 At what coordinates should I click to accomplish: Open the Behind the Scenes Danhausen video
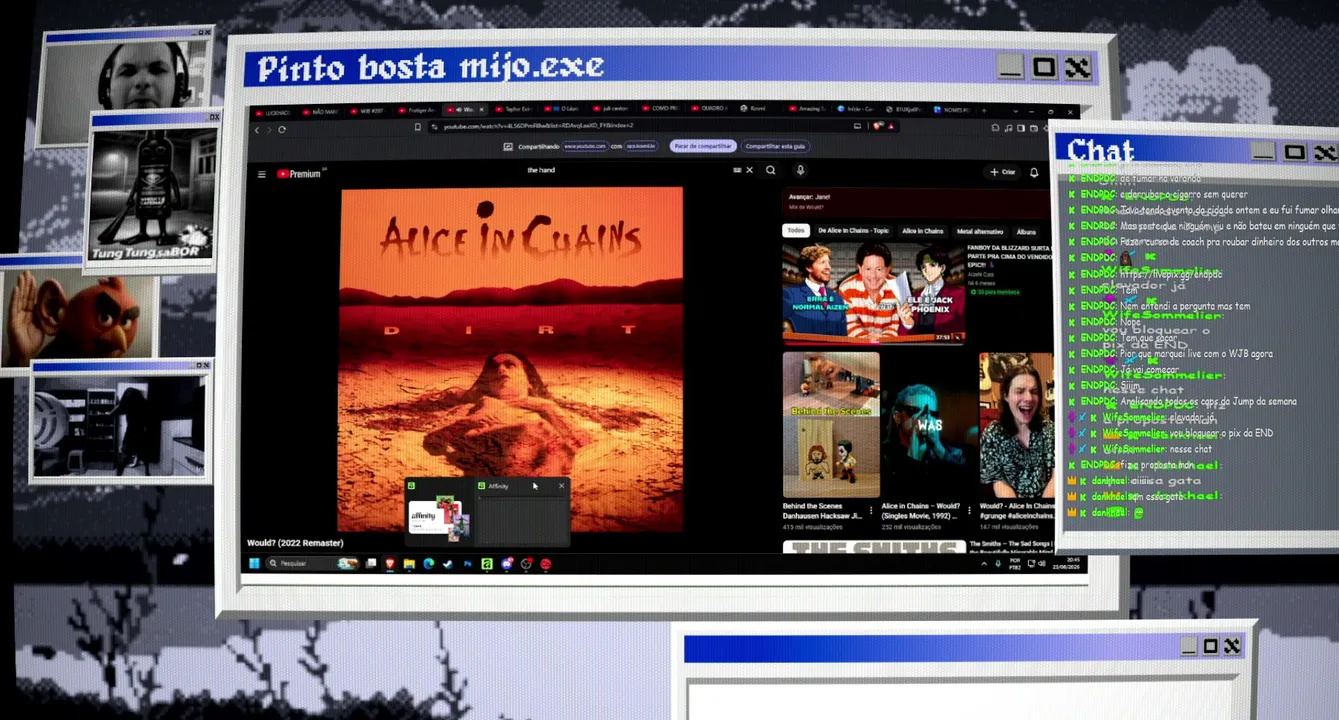coord(831,424)
